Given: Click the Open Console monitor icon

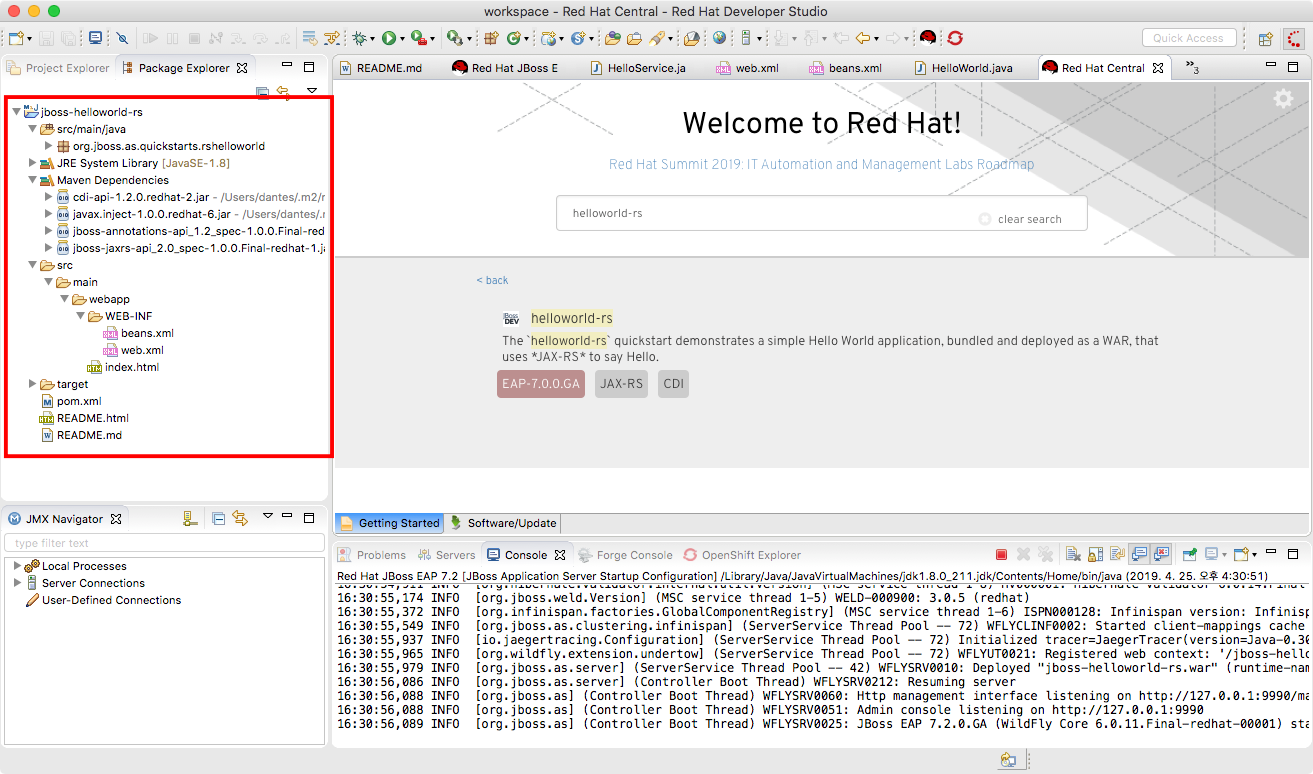Looking at the screenshot, I should click(x=95, y=38).
